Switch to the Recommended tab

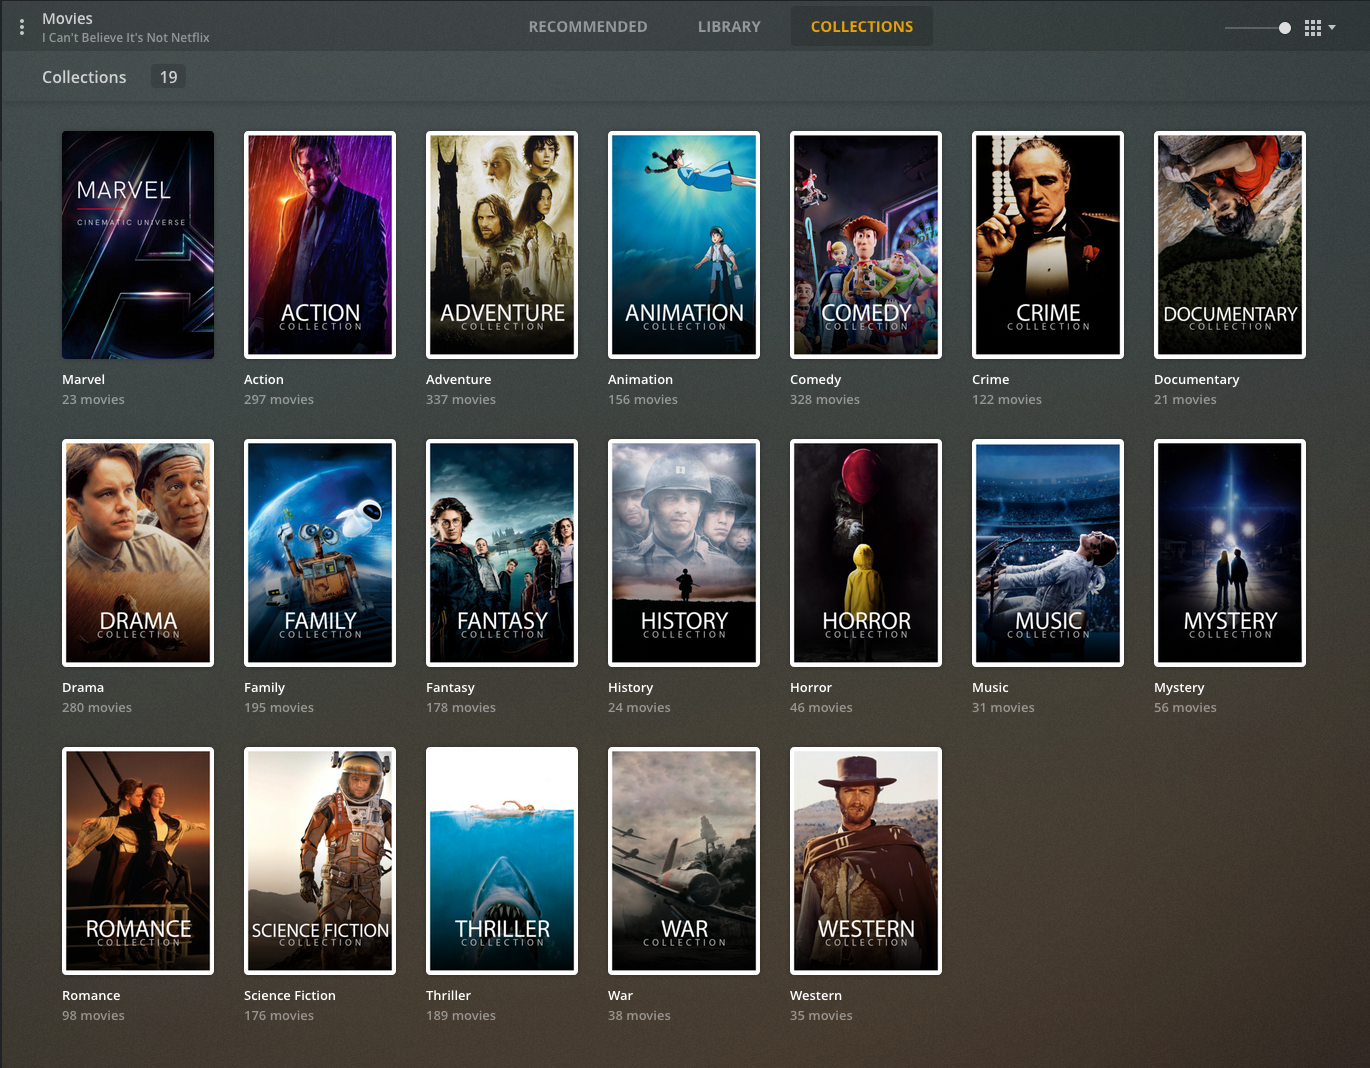pyautogui.click(x=588, y=27)
